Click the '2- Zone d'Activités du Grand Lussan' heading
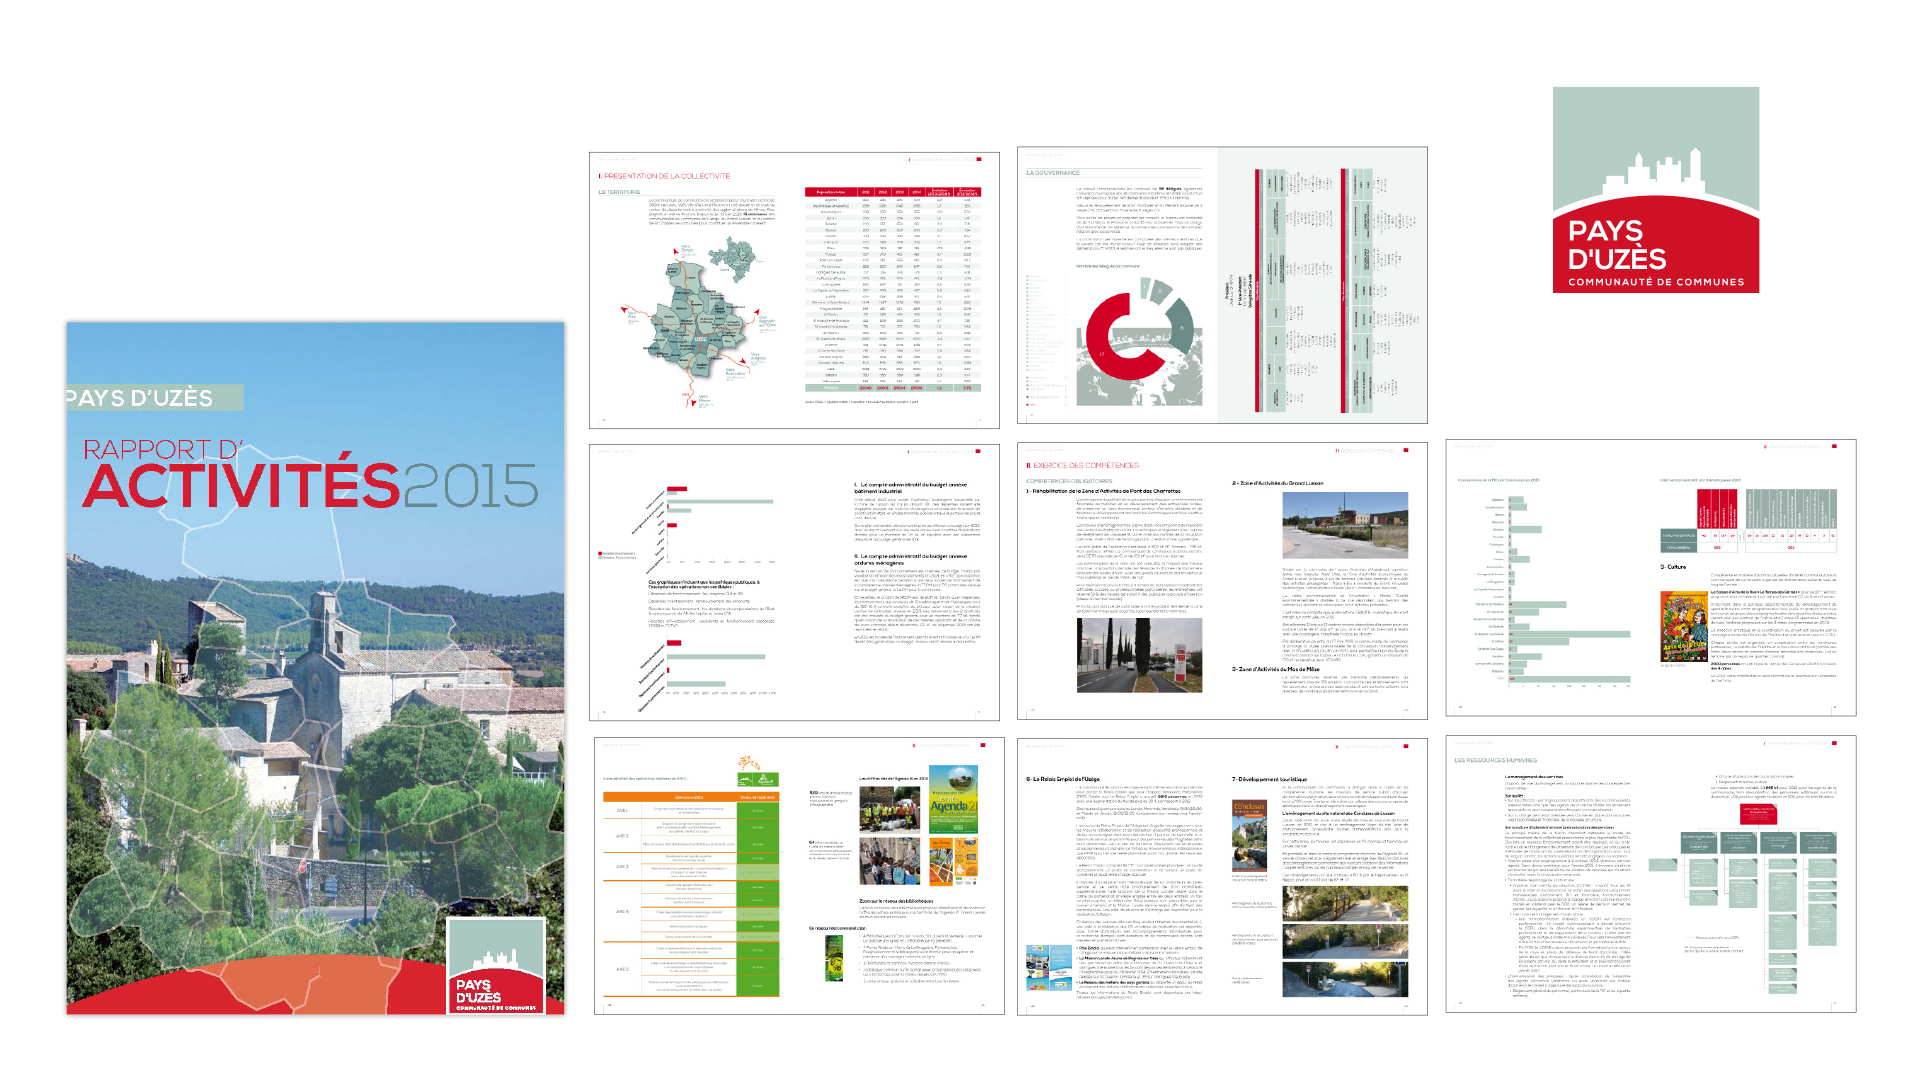Screen dimensions: 1920x1080 pyautogui.click(x=1277, y=483)
